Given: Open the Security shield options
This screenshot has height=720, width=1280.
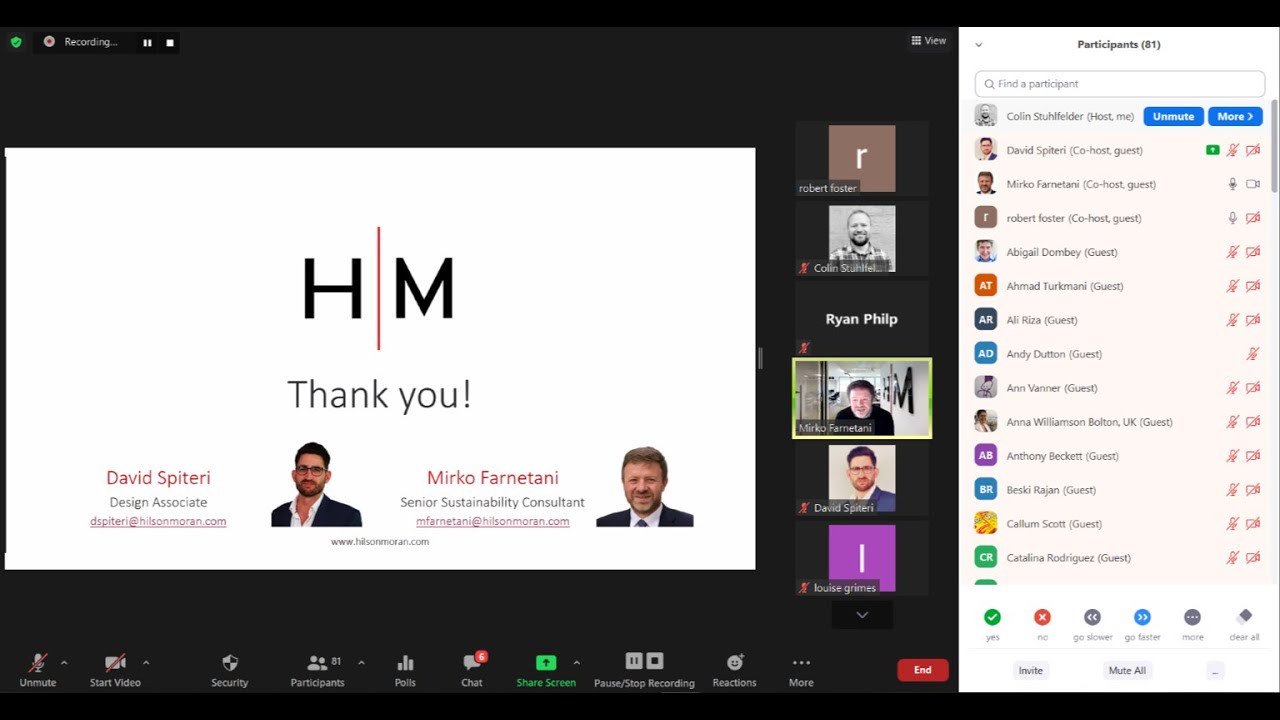Looking at the screenshot, I should 230,662.
